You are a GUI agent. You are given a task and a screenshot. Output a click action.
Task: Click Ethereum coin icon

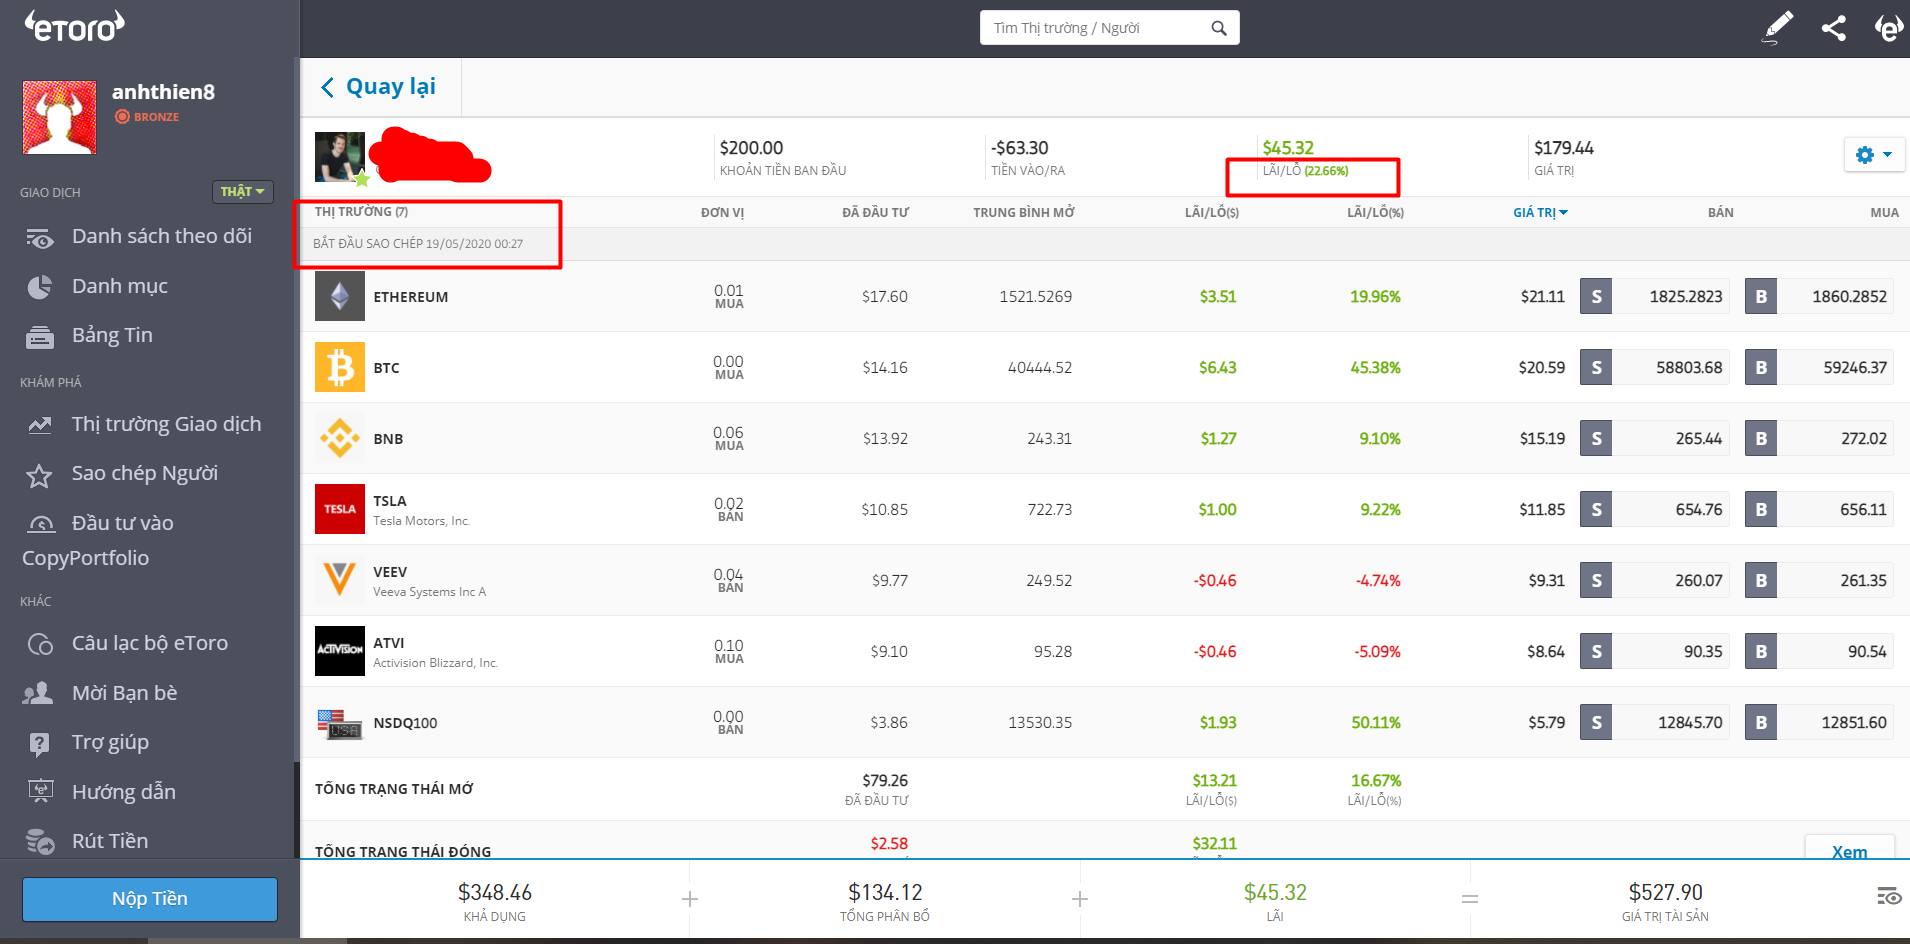pyautogui.click(x=339, y=296)
